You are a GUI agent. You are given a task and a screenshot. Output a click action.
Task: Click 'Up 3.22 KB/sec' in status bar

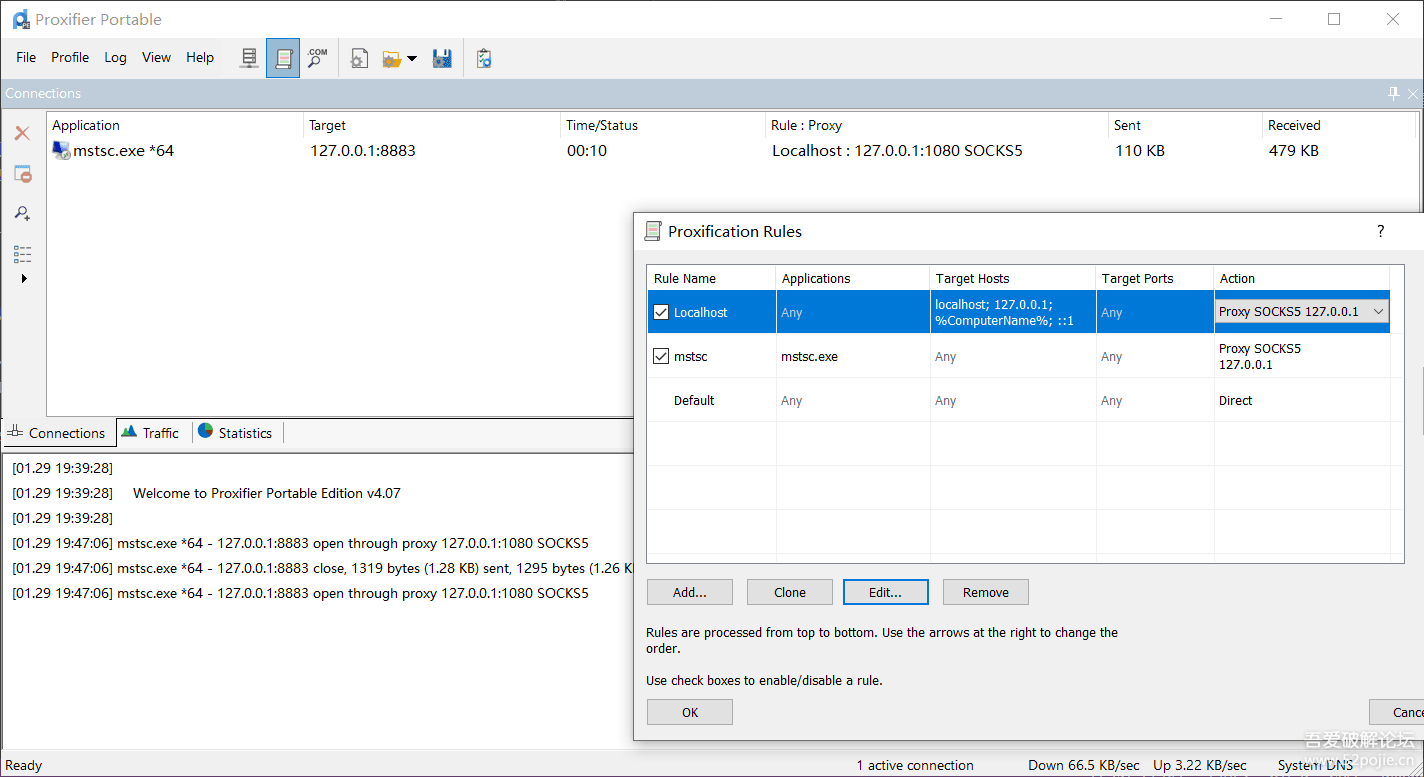pos(1200,765)
